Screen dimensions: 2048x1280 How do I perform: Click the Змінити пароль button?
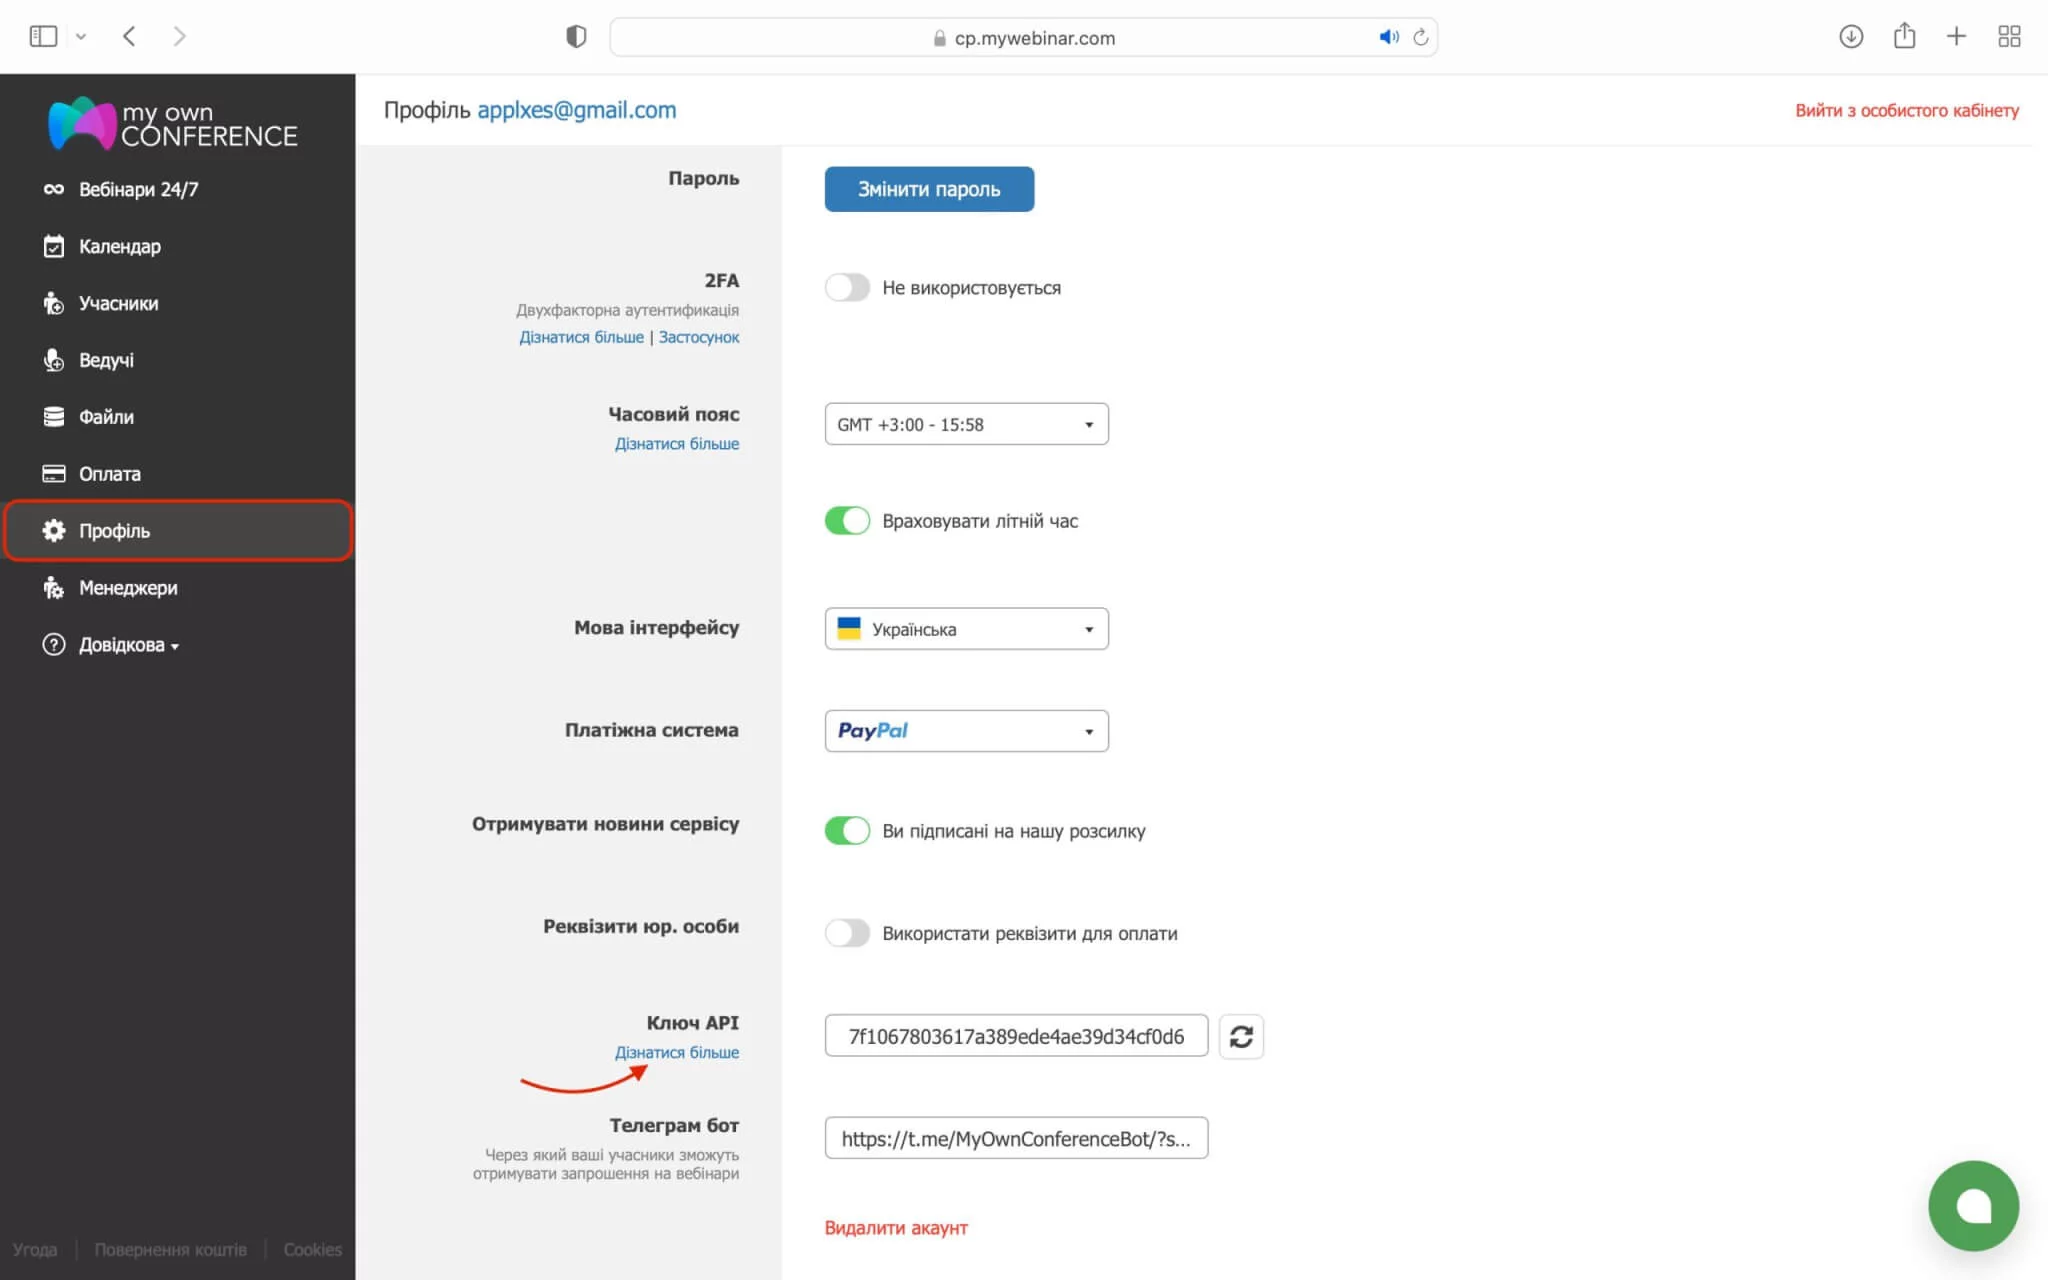tap(928, 188)
